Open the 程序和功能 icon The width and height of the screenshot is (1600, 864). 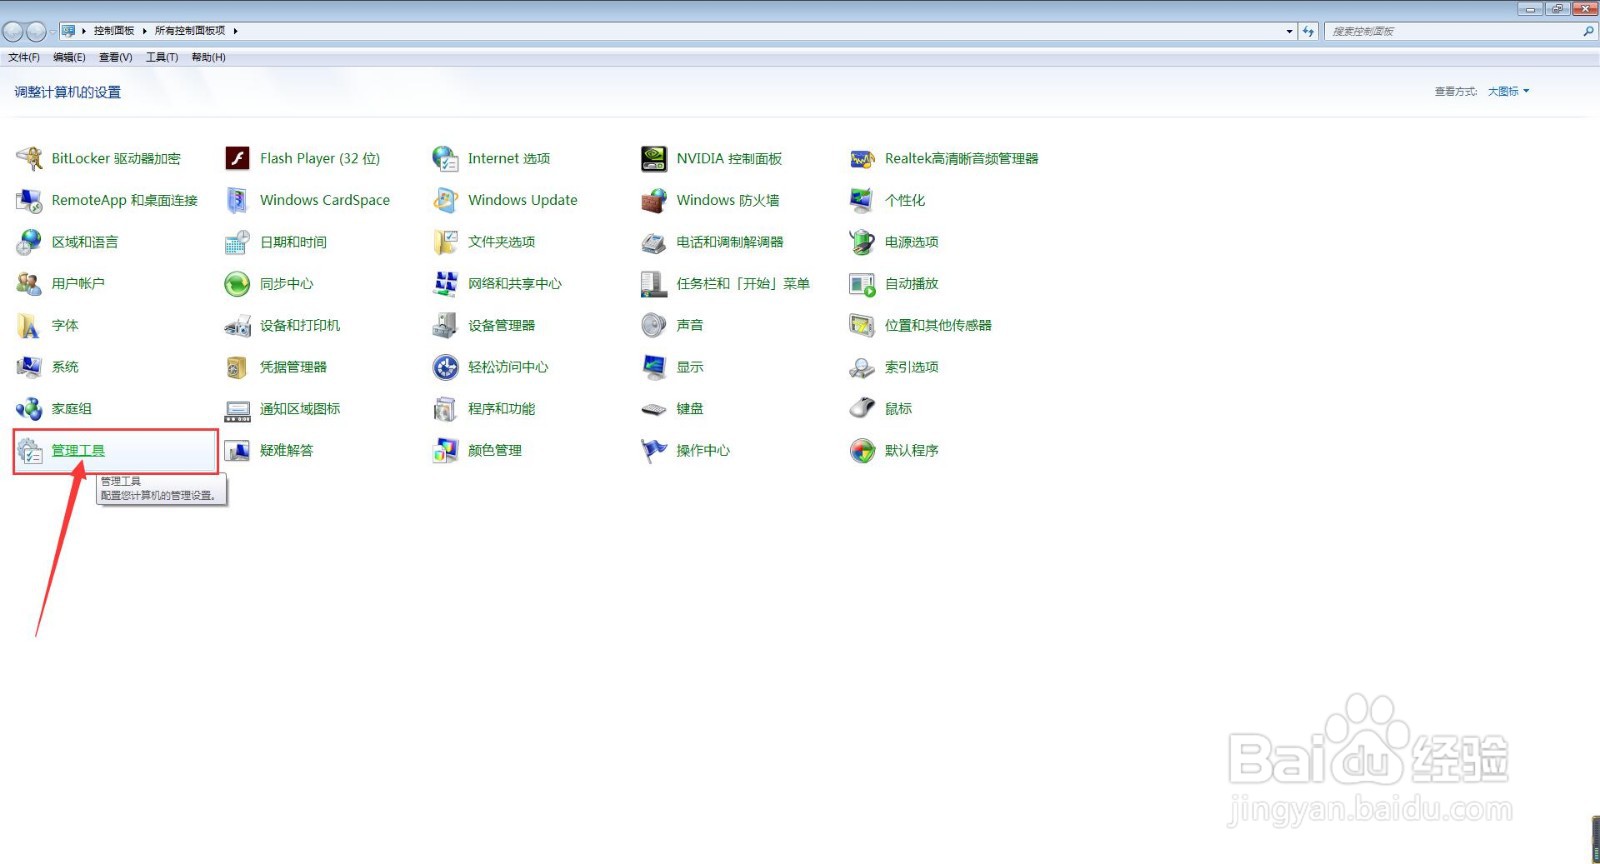pos(445,409)
